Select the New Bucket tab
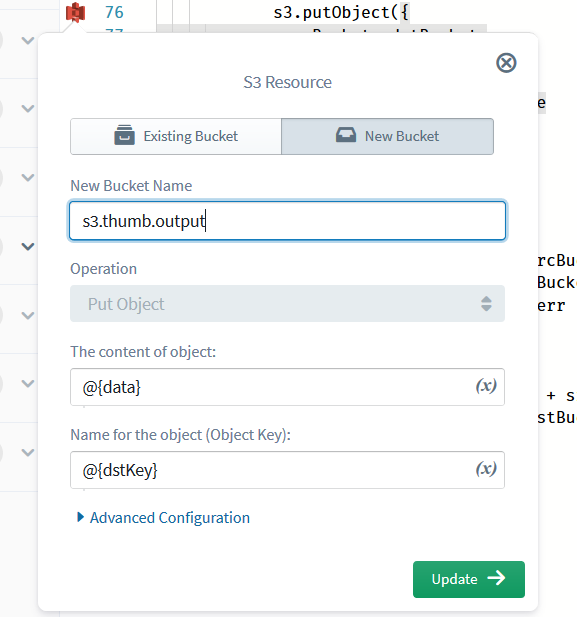 point(387,136)
